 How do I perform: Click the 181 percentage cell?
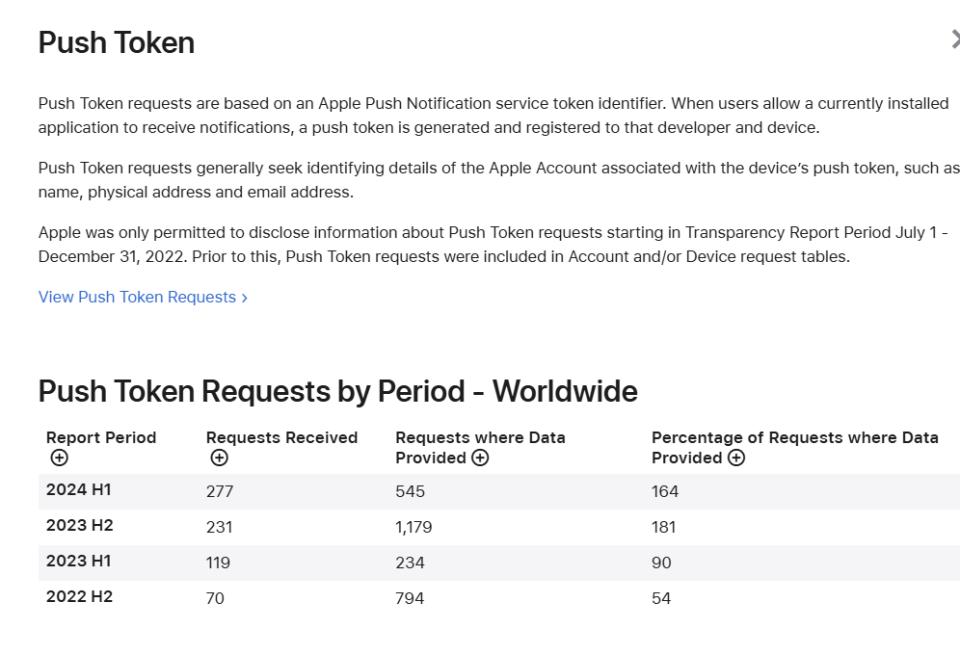coord(664,527)
